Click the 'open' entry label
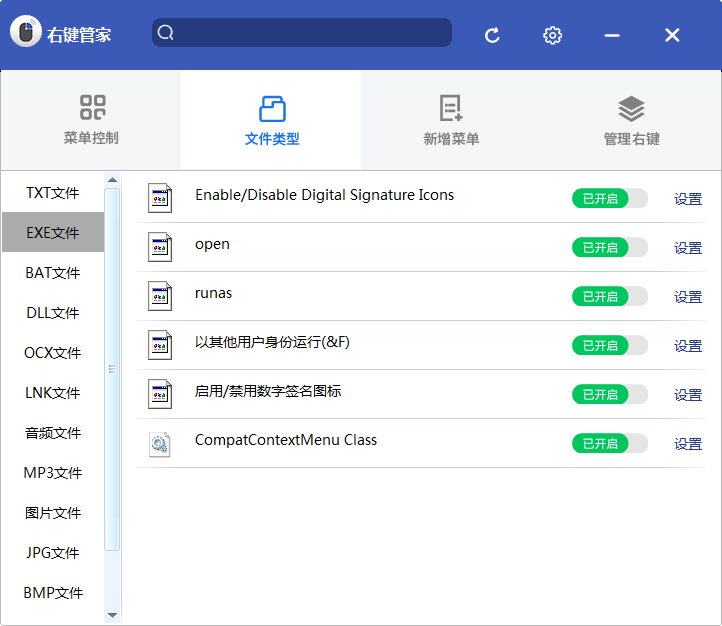Screen dimensions: 722x626 pyautogui.click(x=212, y=244)
